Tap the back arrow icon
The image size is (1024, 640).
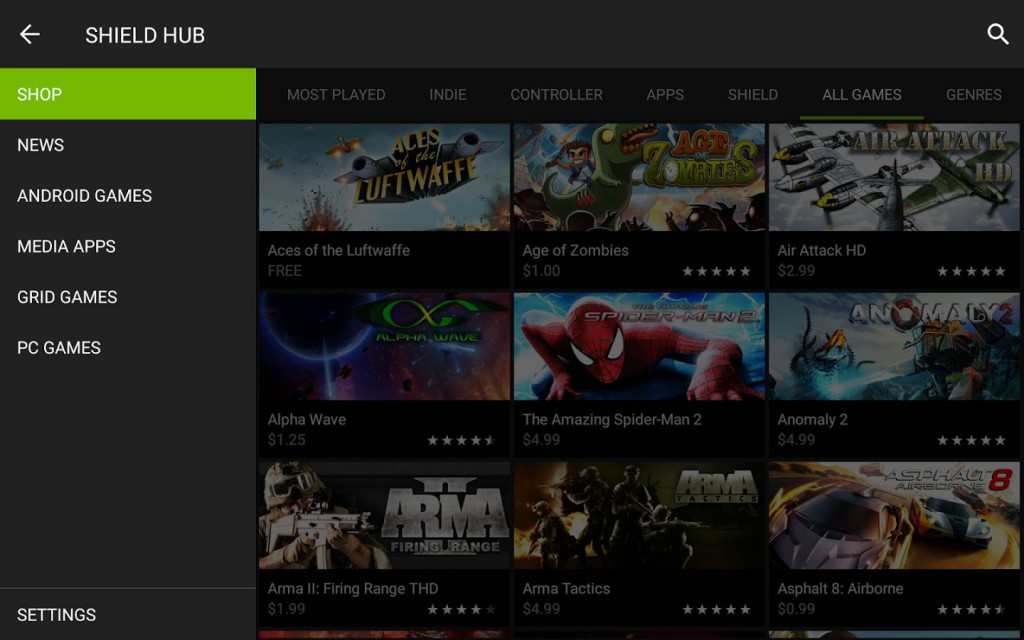[29, 34]
